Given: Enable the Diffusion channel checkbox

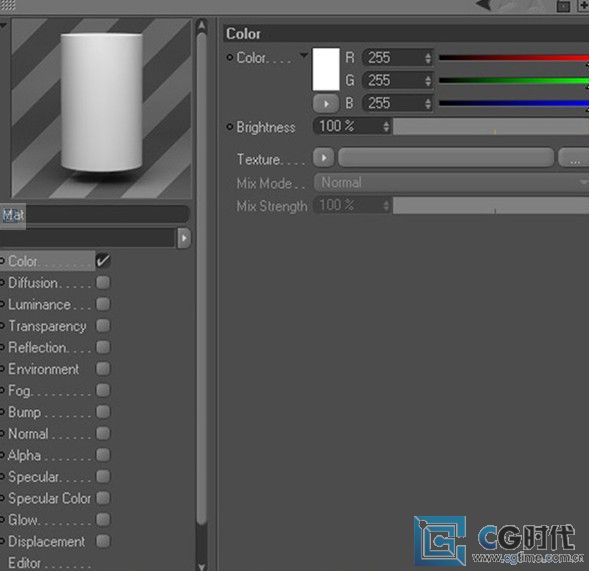Looking at the screenshot, I should pos(103,282).
